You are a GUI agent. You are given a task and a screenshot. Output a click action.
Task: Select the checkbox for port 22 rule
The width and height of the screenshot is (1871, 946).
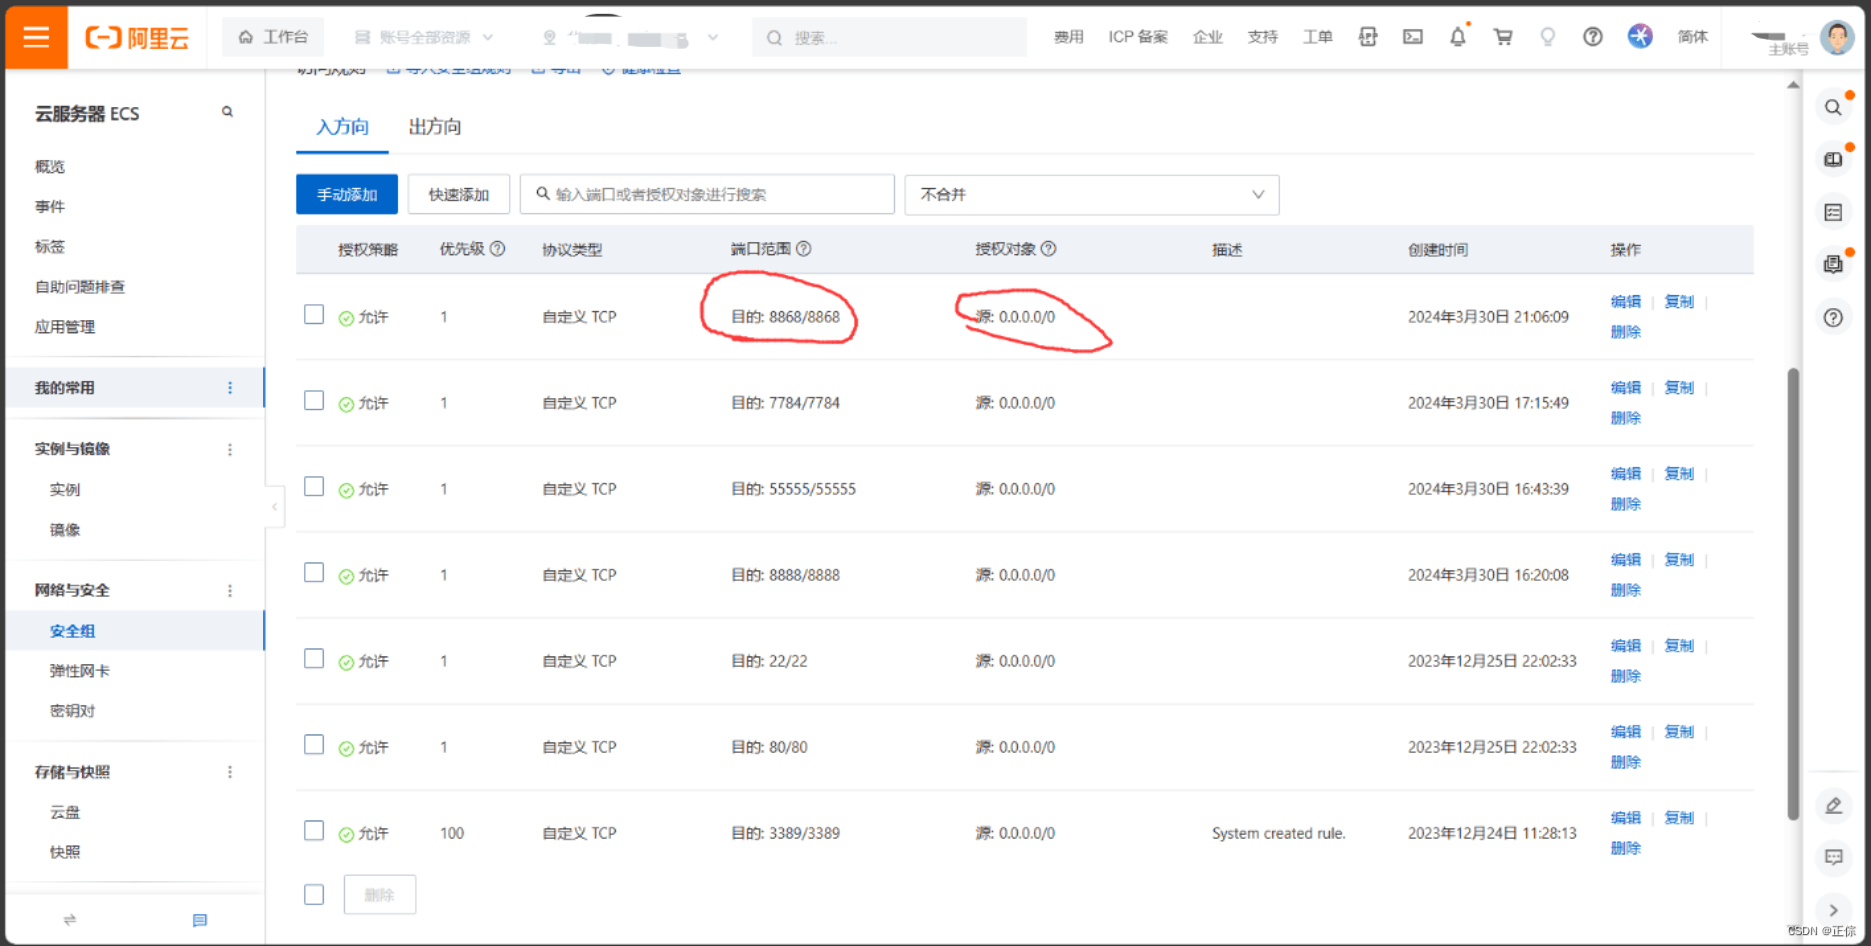[x=314, y=659]
